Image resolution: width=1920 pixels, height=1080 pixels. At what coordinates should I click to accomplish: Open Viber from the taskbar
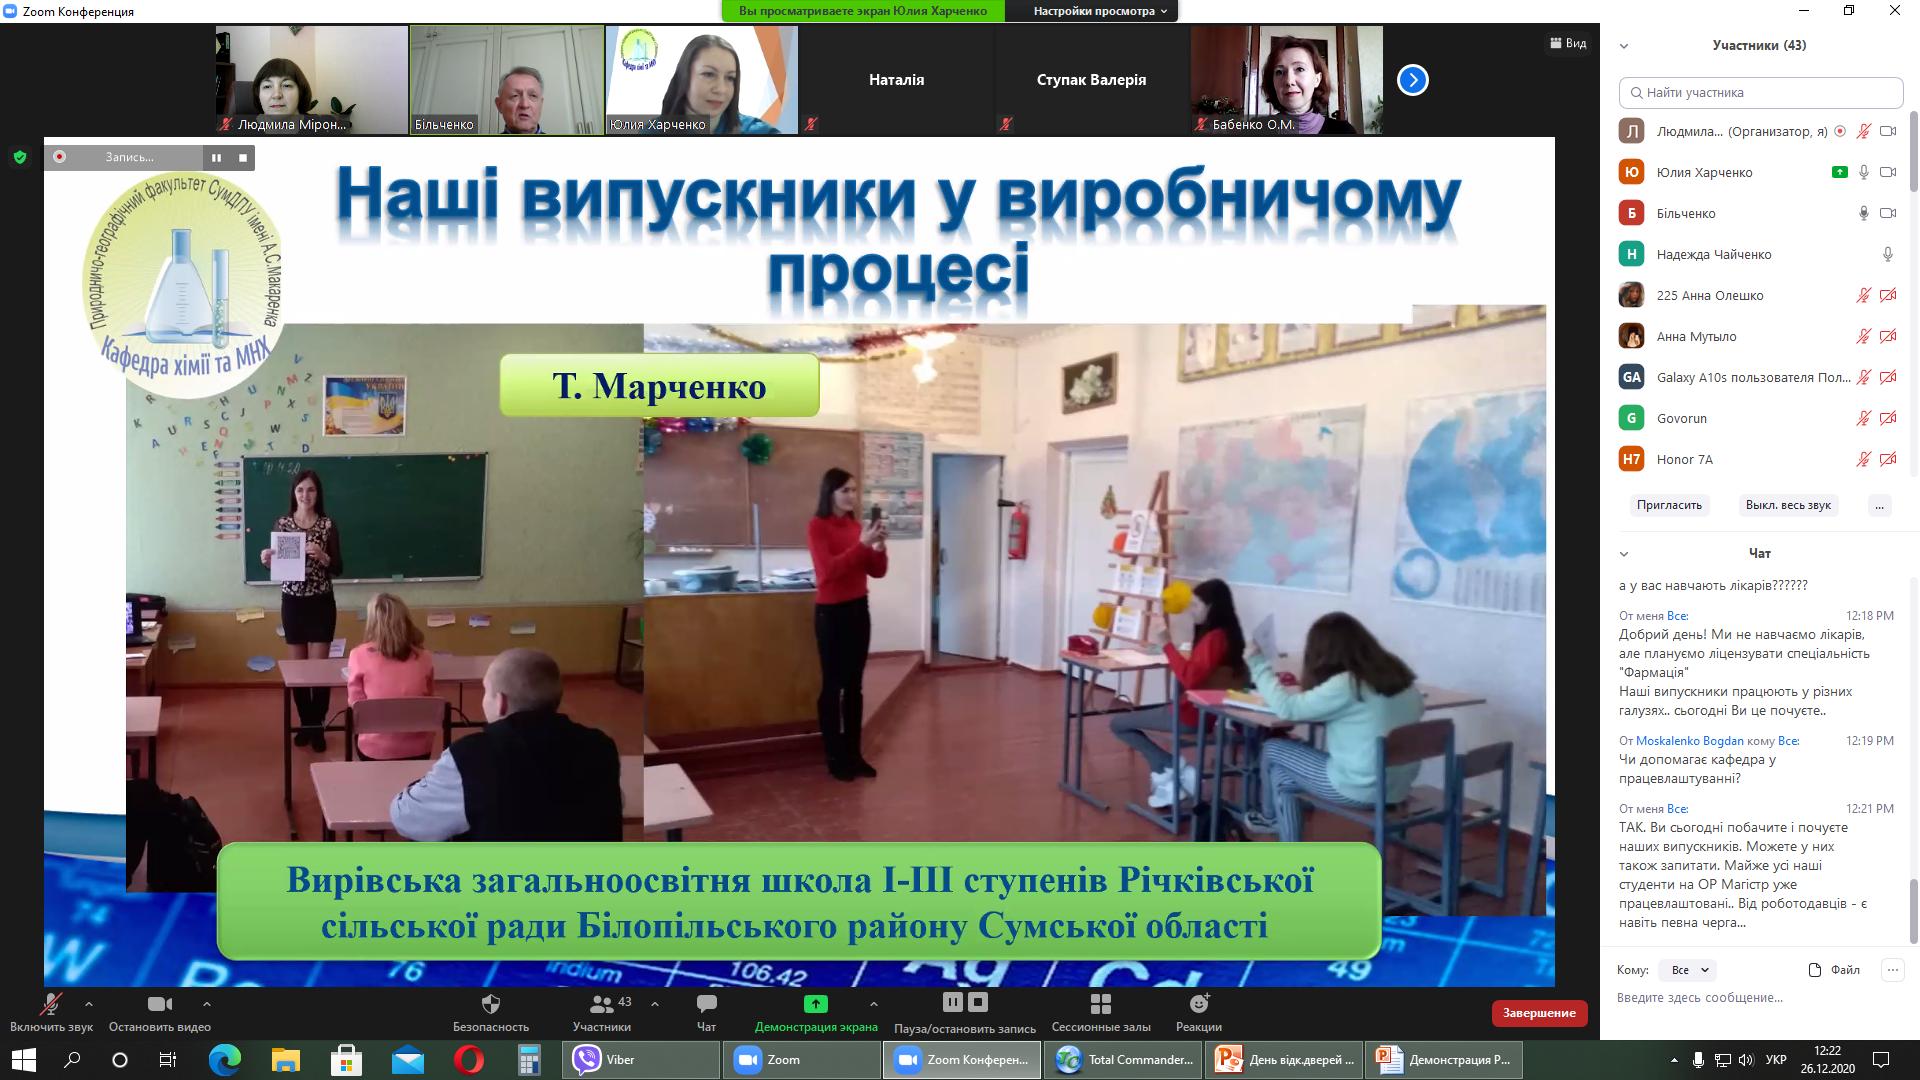[x=641, y=1060]
